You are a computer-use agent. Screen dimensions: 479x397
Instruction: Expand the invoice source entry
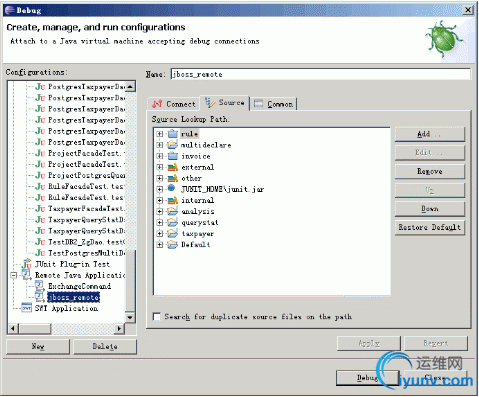160,156
